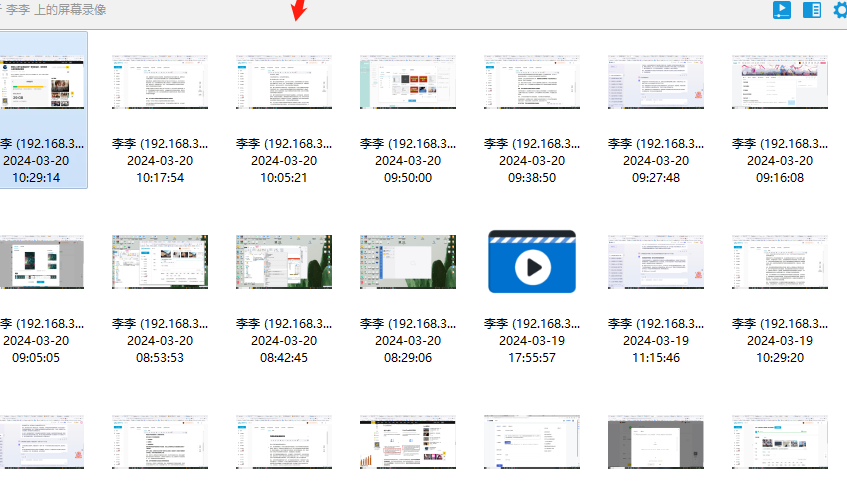The width and height of the screenshot is (847, 485).
Task: Select the thumbnail above the 09:16:08 timestamp
Action: point(780,82)
